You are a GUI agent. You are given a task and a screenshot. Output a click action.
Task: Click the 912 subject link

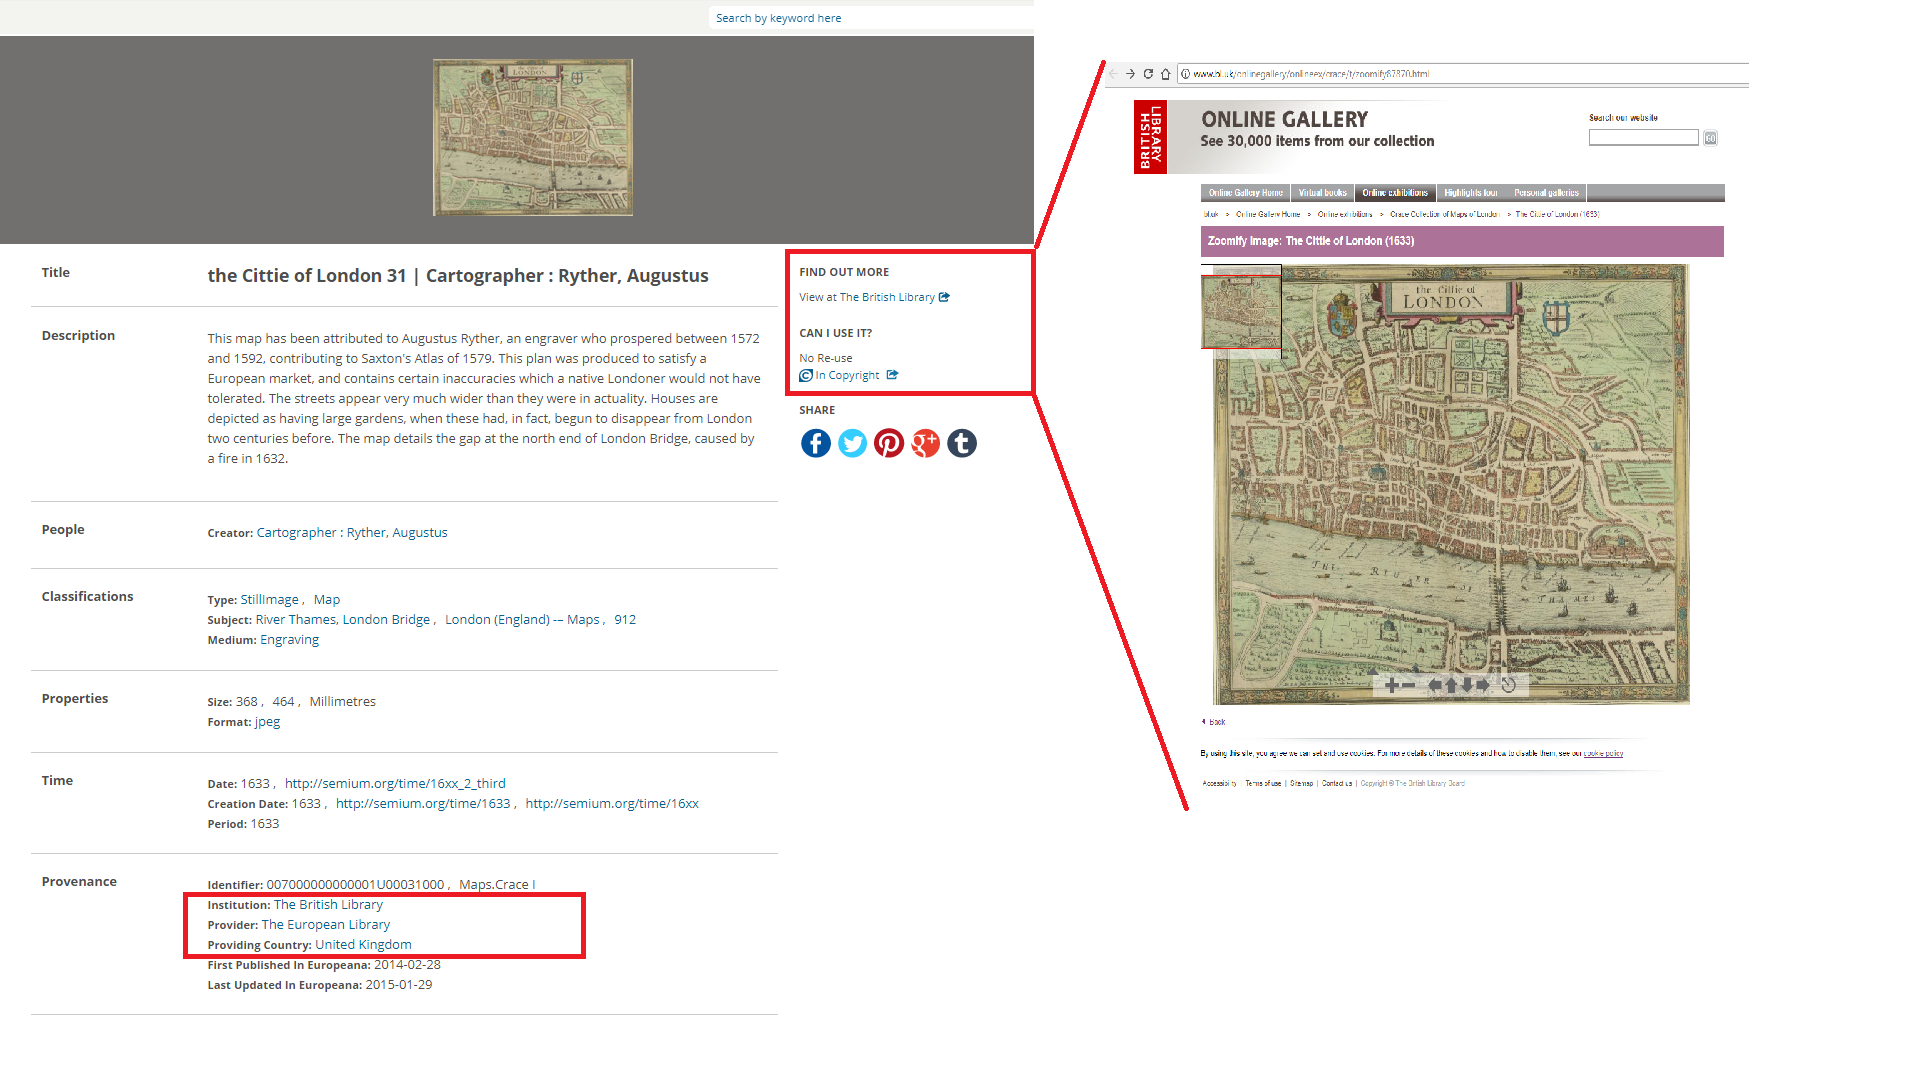click(x=625, y=620)
